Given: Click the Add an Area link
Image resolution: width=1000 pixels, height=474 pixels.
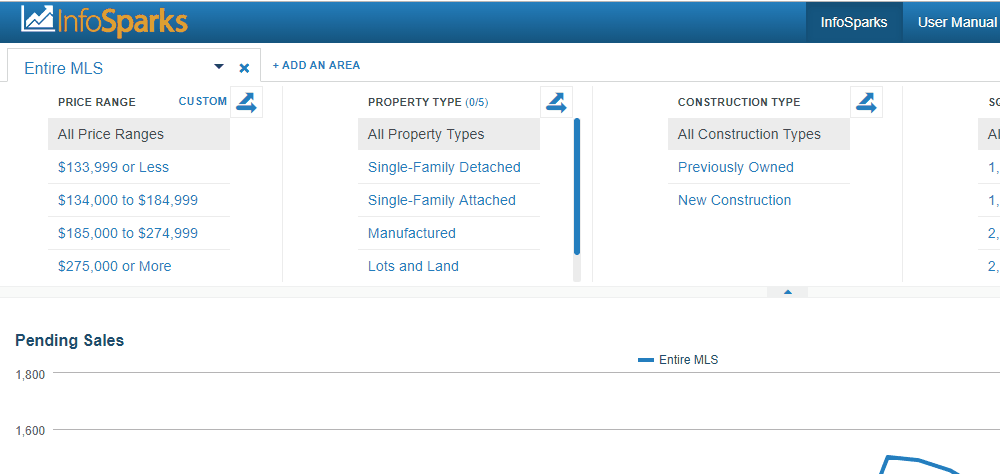Looking at the screenshot, I should pyautogui.click(x=316, y=65).
